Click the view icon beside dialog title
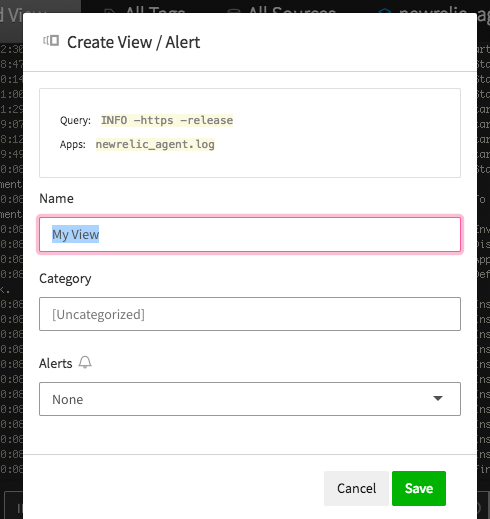Screen dimensions: 490x519 pos(51,41)
